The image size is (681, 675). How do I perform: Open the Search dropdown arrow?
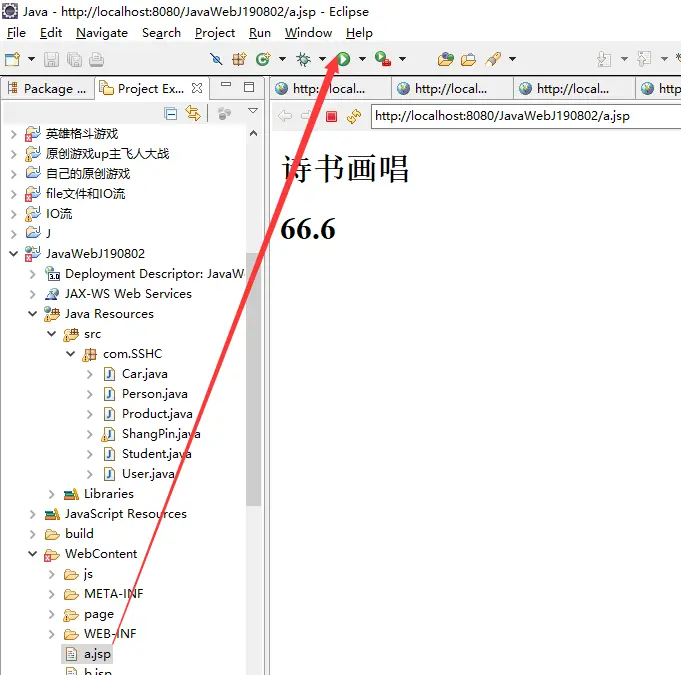(x=512, y=59)
